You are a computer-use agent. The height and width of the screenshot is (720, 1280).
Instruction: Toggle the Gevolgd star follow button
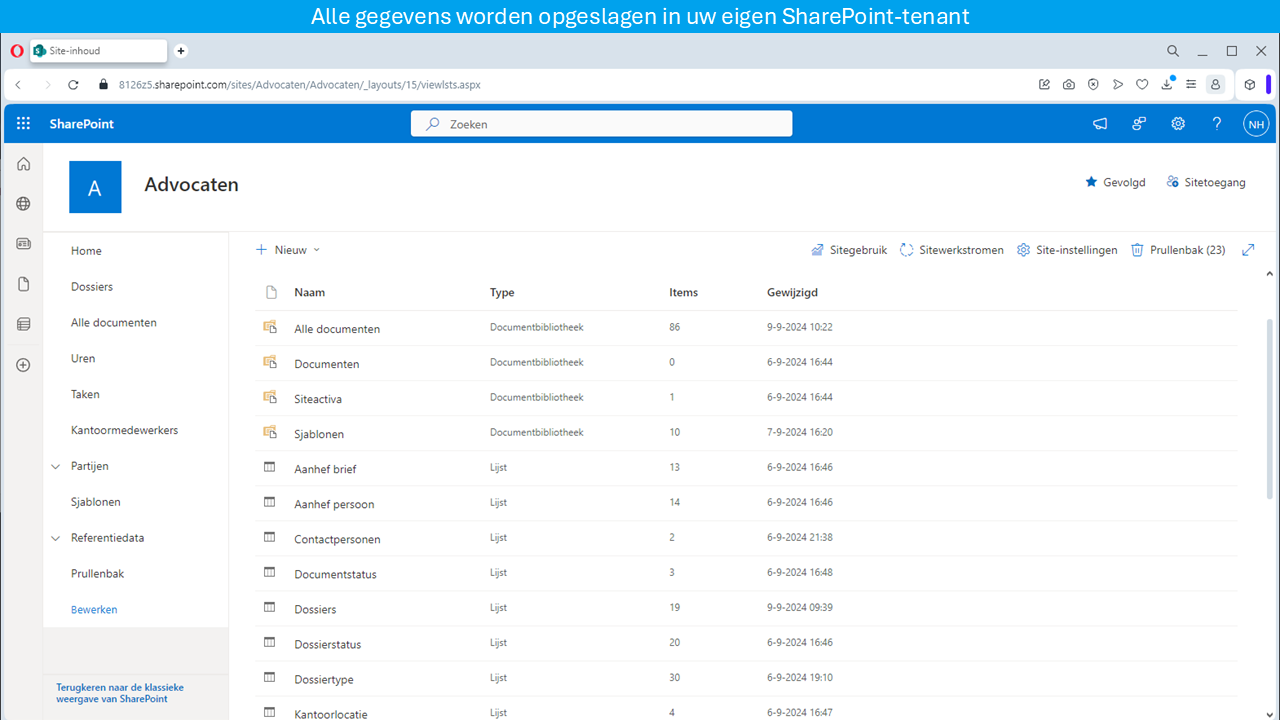click(1115, 182)
